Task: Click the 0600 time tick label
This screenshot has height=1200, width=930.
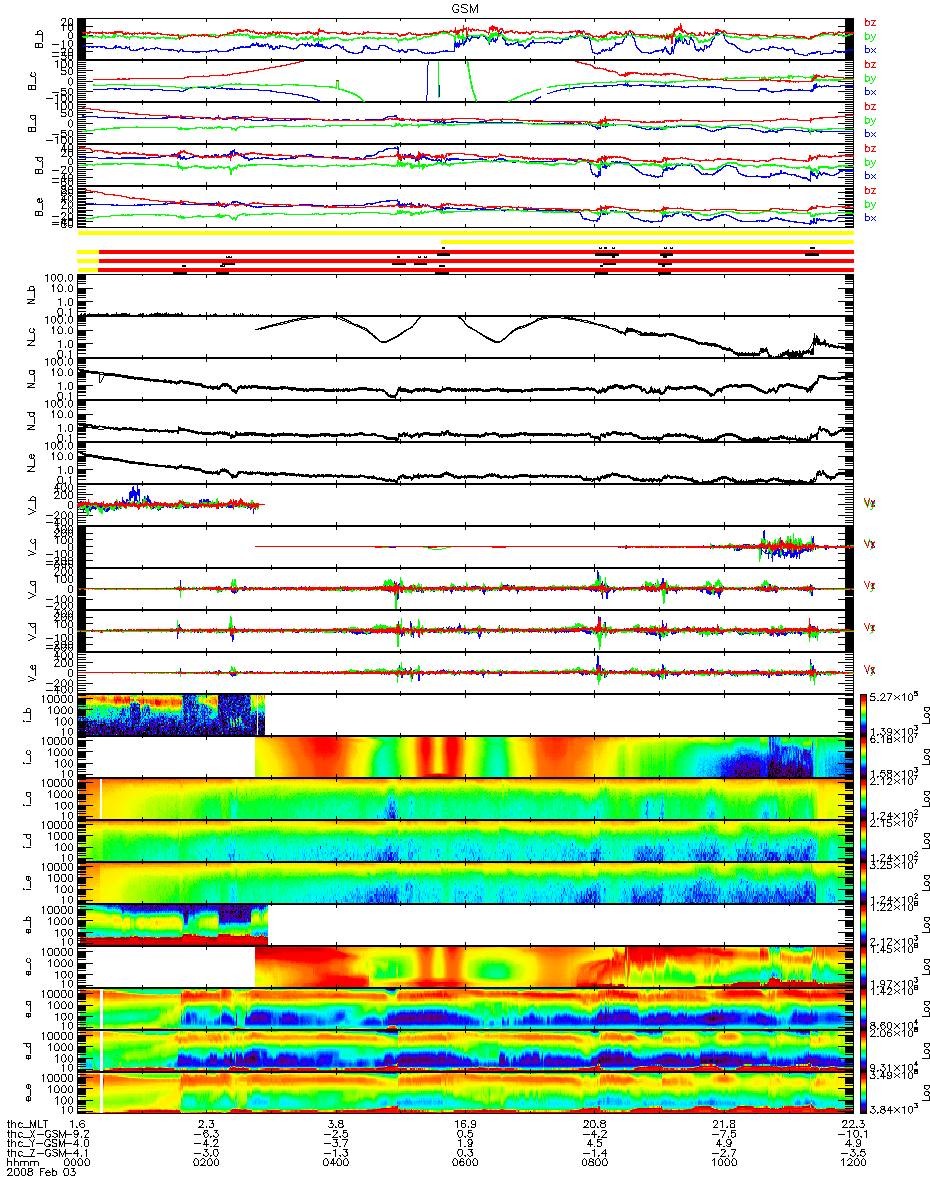Action: (465, 1165)
